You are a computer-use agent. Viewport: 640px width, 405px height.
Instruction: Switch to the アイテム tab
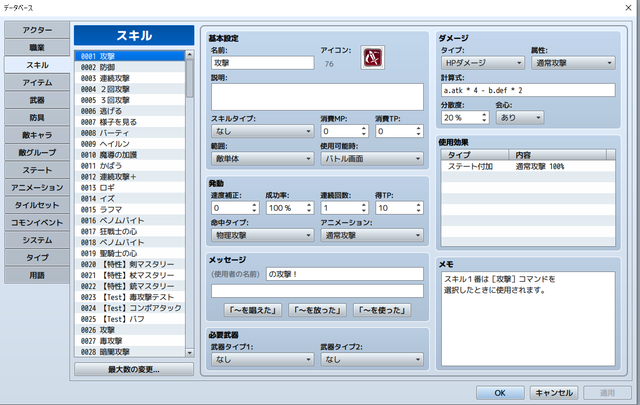pyautogui.click(x=37, y=83)
